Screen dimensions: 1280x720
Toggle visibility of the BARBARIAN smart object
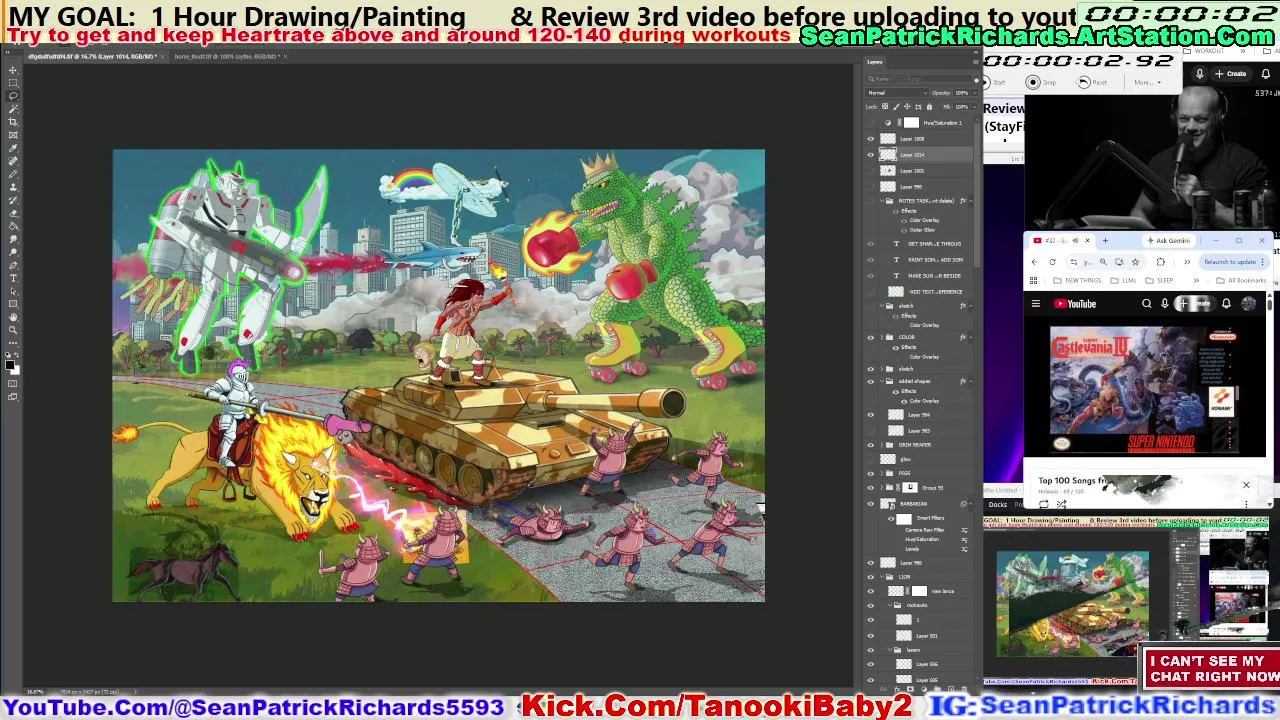tap(871, 503)
